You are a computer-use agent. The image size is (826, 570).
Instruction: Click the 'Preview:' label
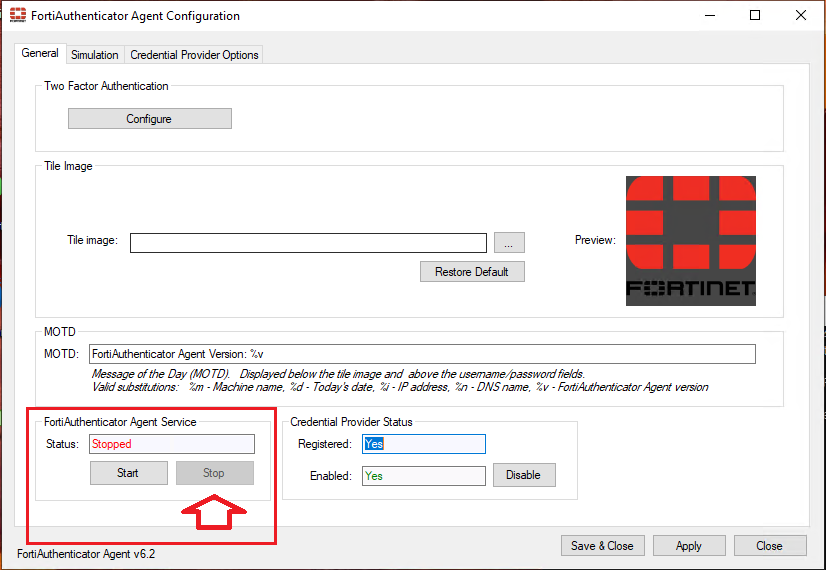(595, 240)
